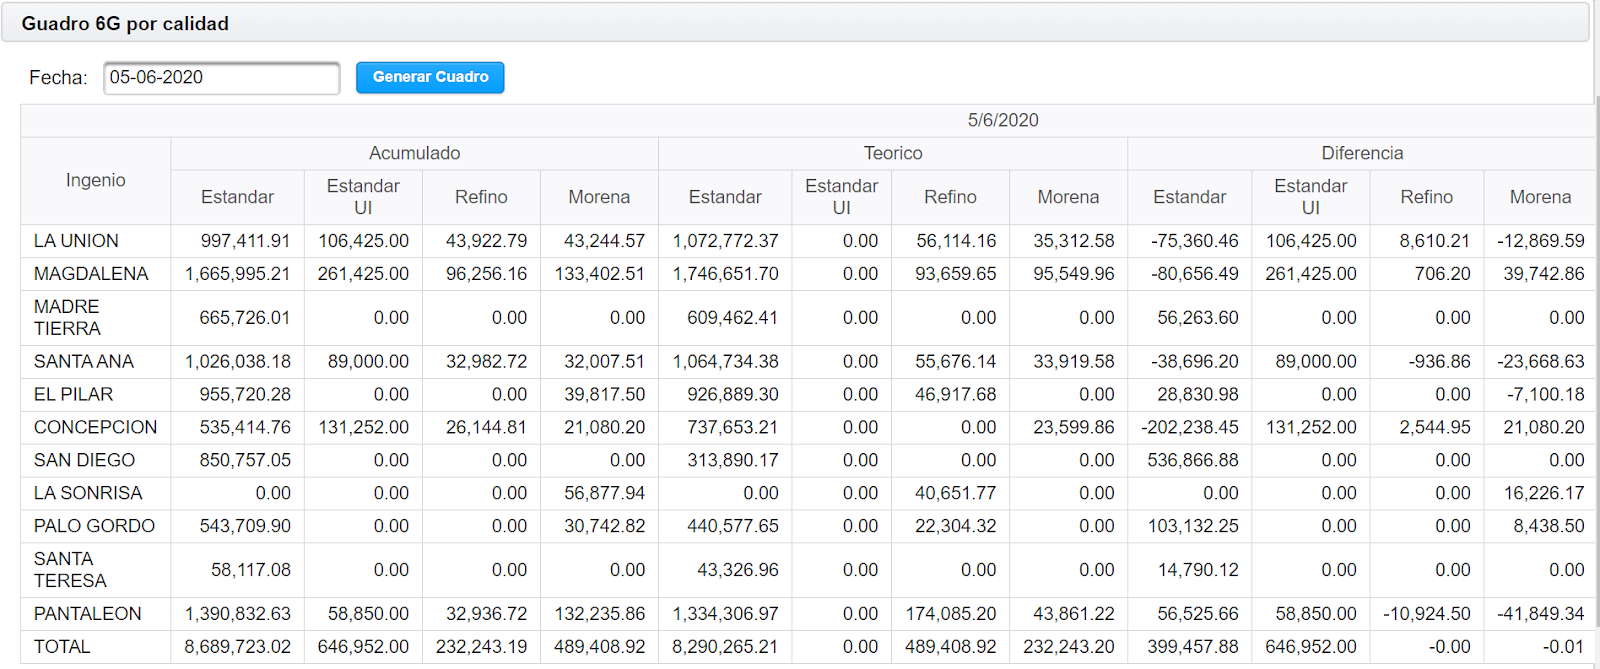Select the MAGDALENA row label
The height and width of the screenshot is (669, 1600).
point(91,274)
